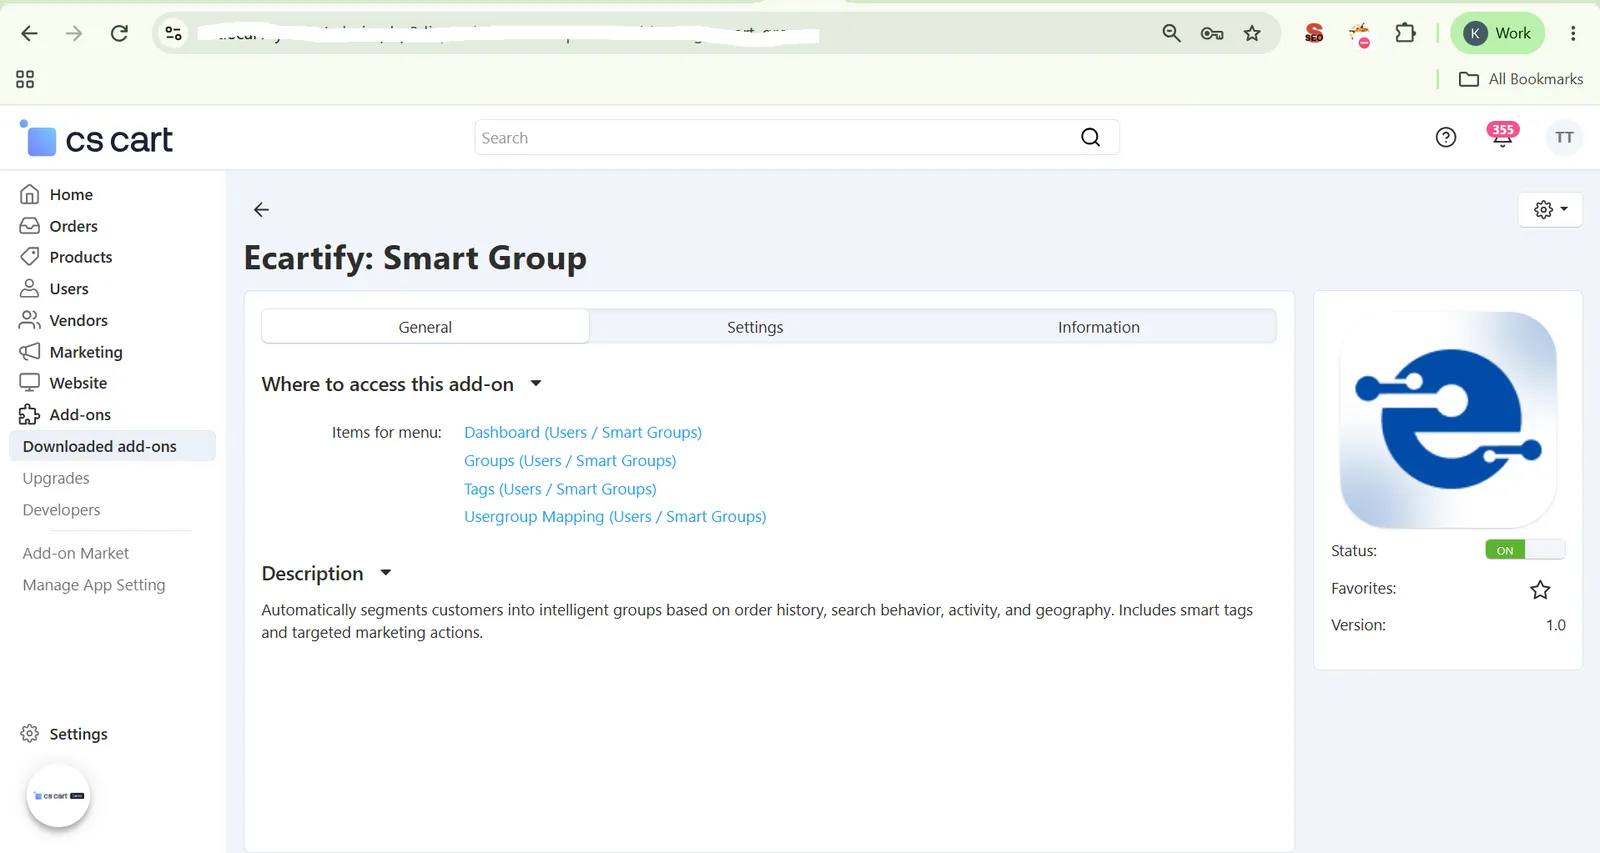Open the Groups (Users / Smart Groups) link
The height and width of the screenshot is (853, 1600).
570,460
